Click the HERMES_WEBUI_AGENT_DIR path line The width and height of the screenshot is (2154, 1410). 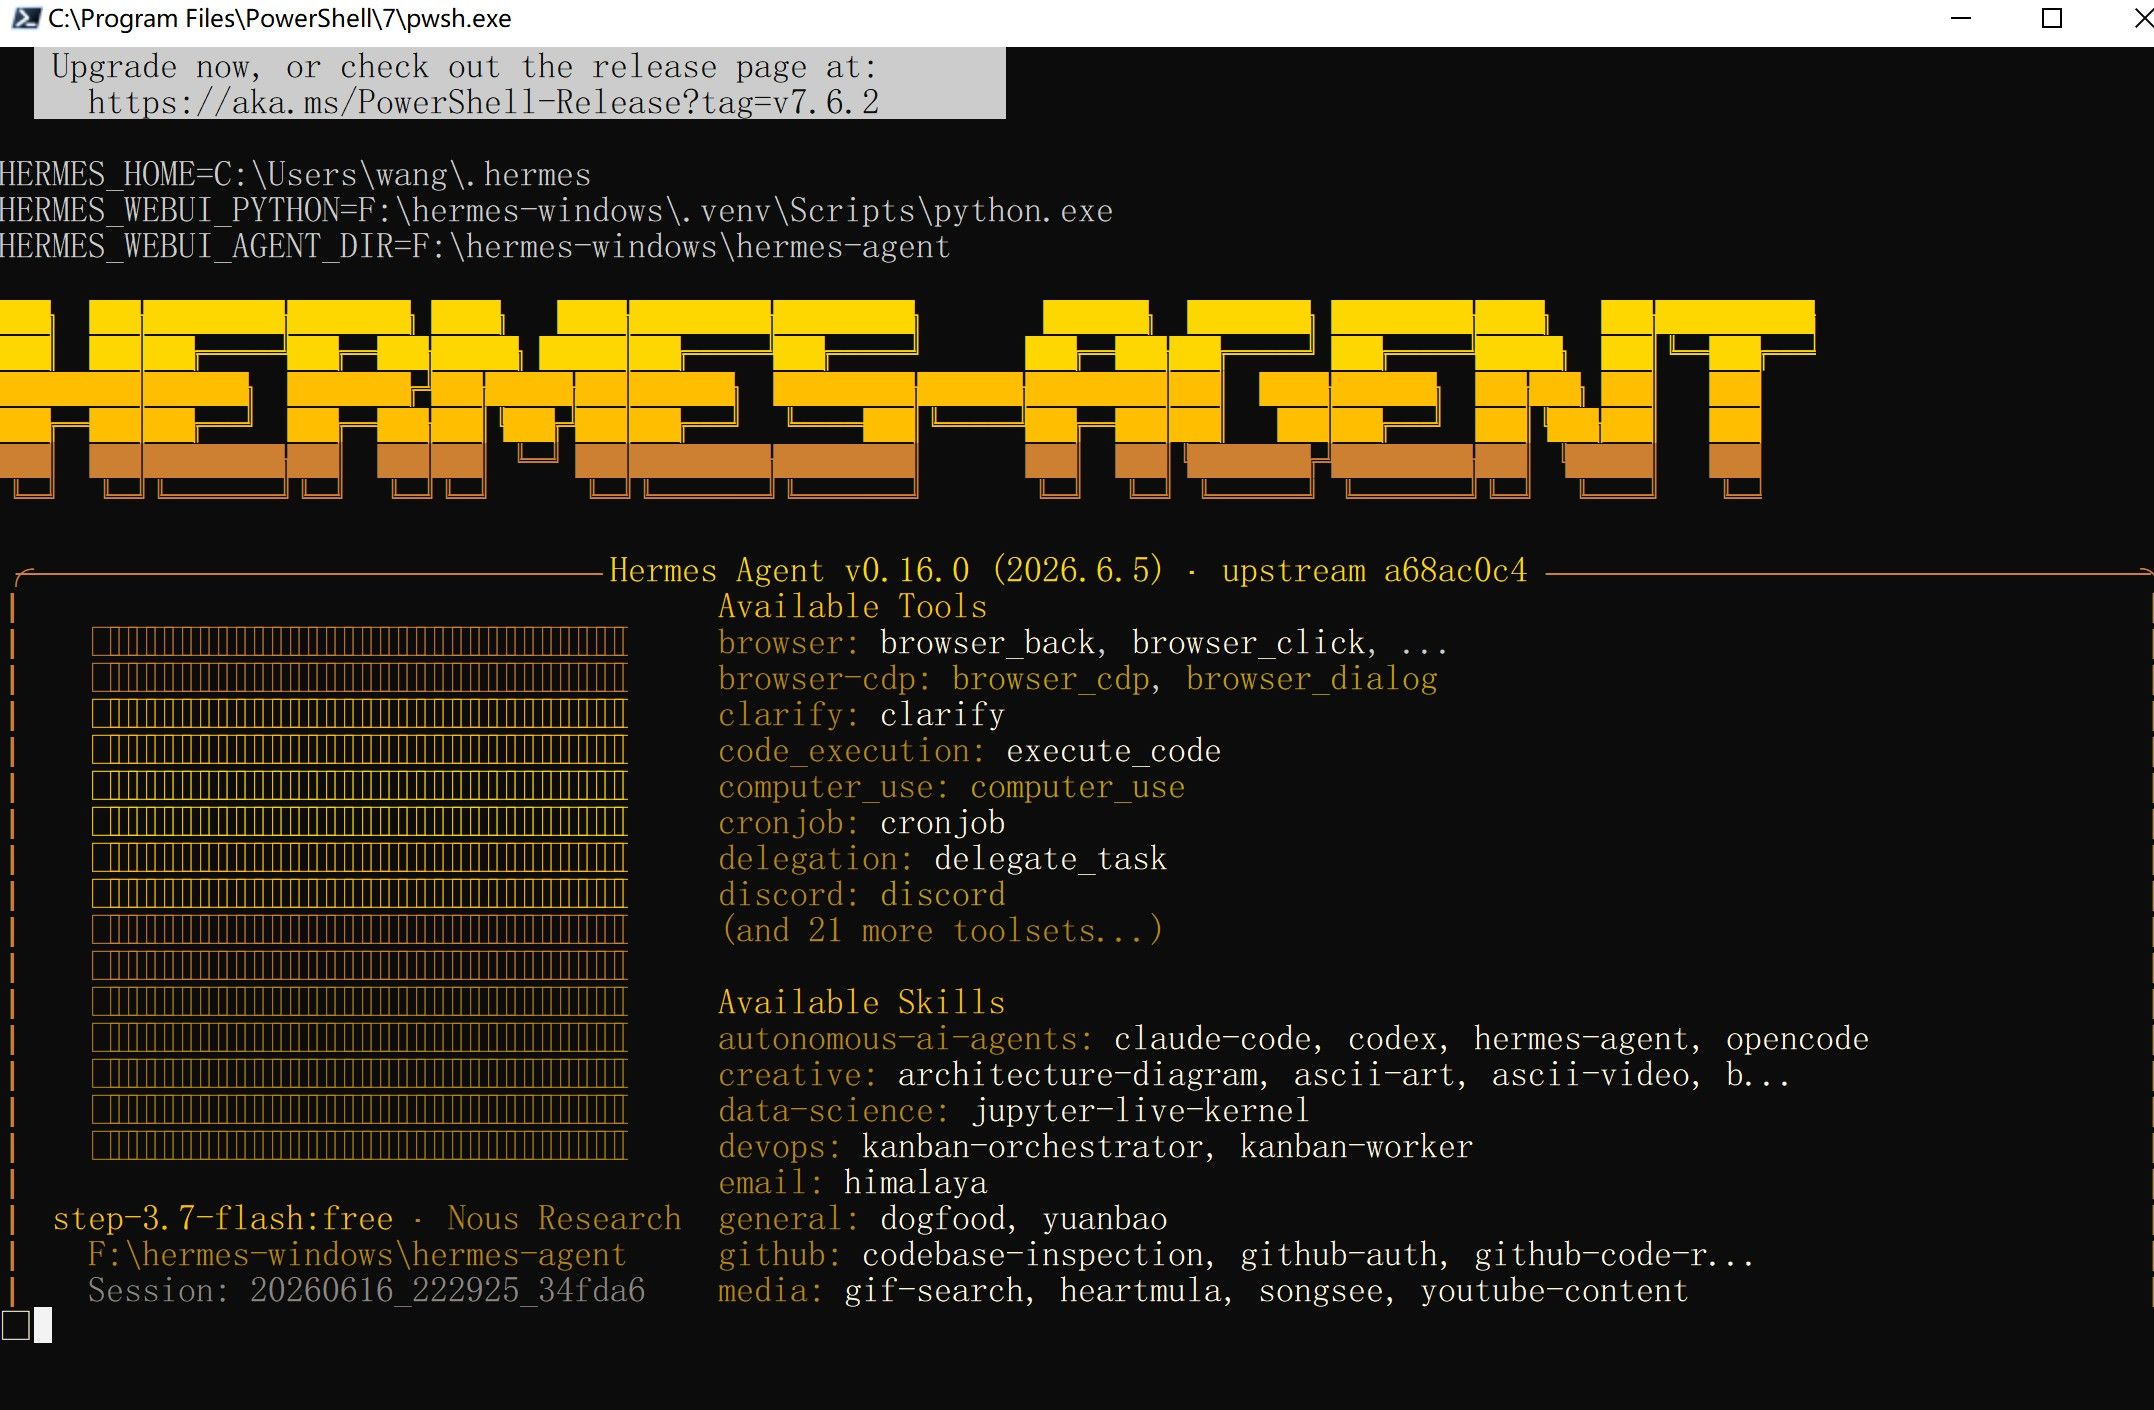coord(475,247)
